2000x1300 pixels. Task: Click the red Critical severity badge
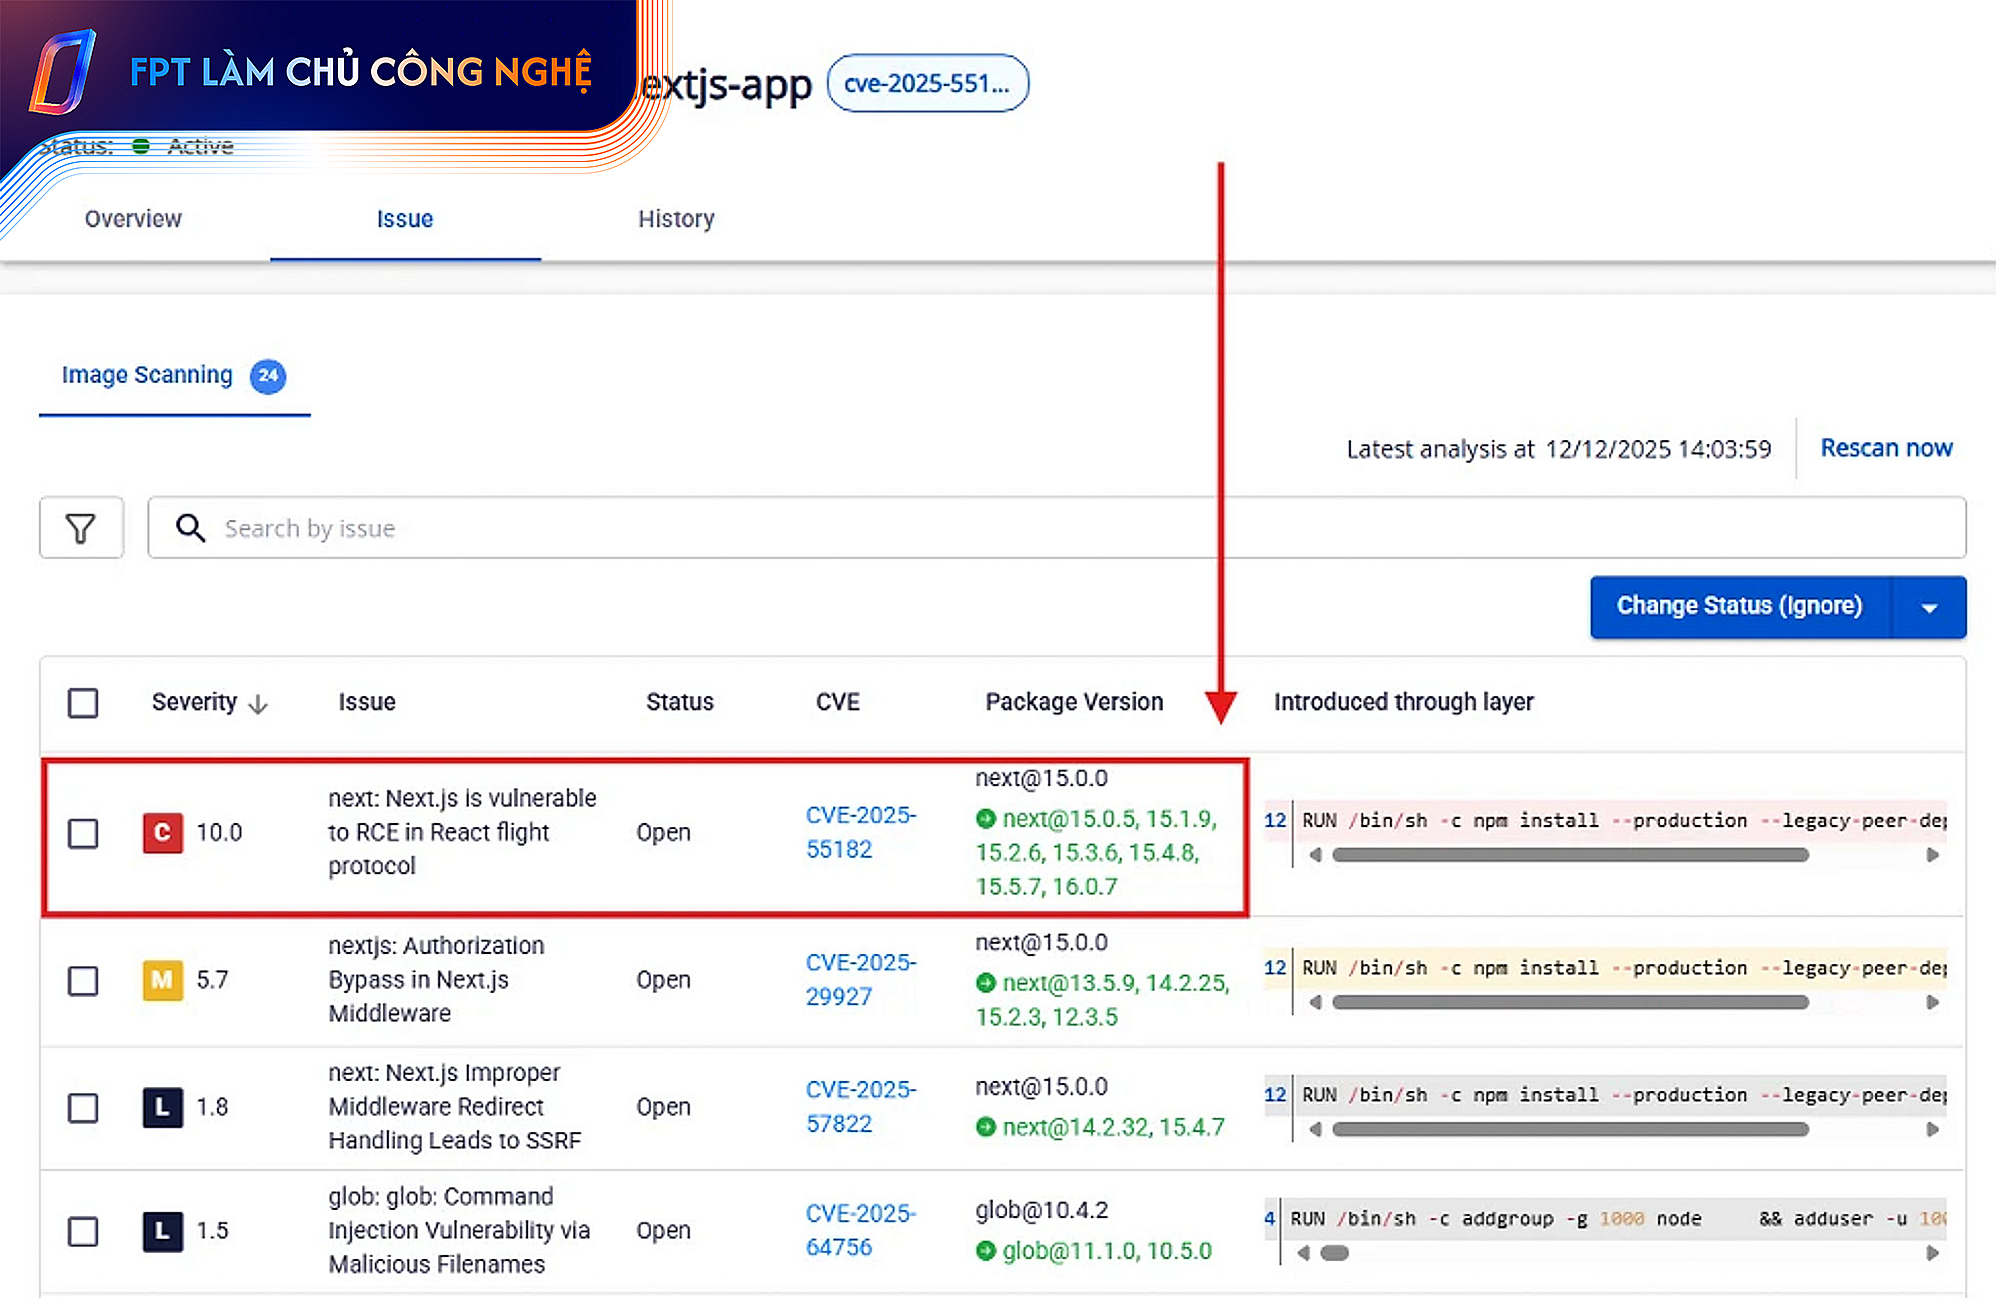[x=162, y=833]
